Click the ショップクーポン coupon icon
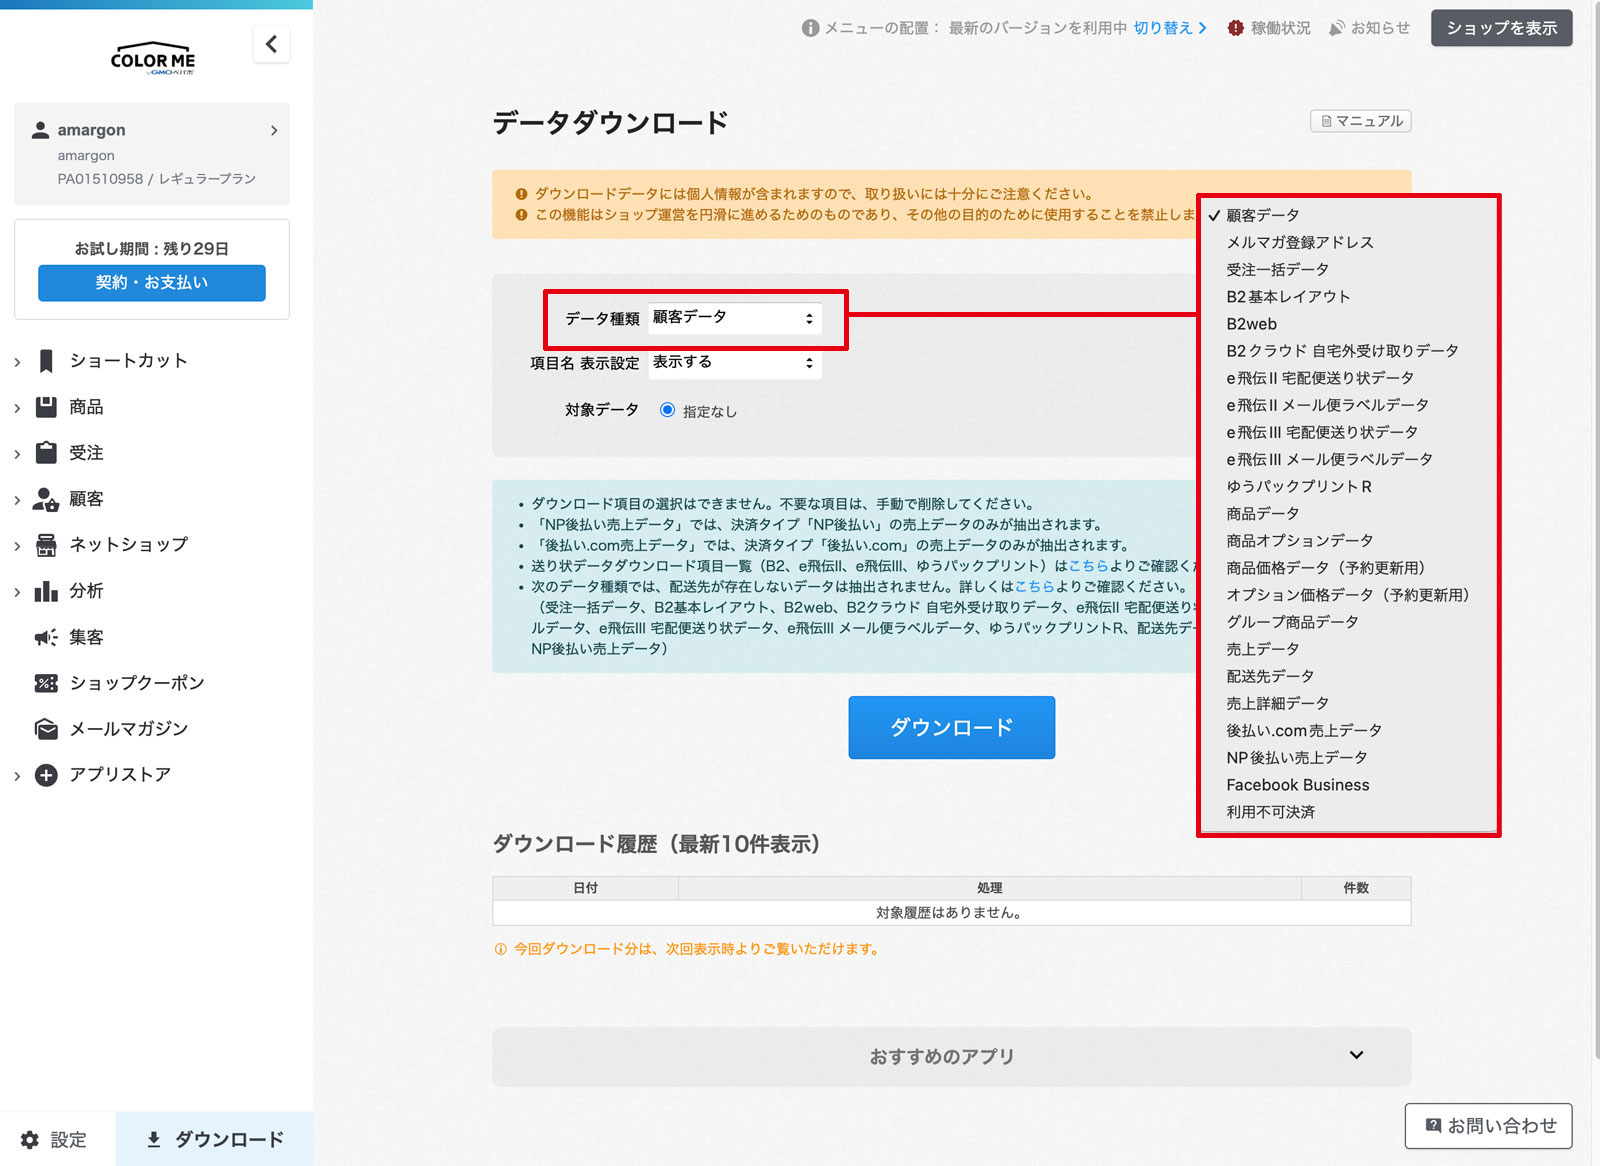The width and height of the screenshot is (1600, 1166). 46,683
